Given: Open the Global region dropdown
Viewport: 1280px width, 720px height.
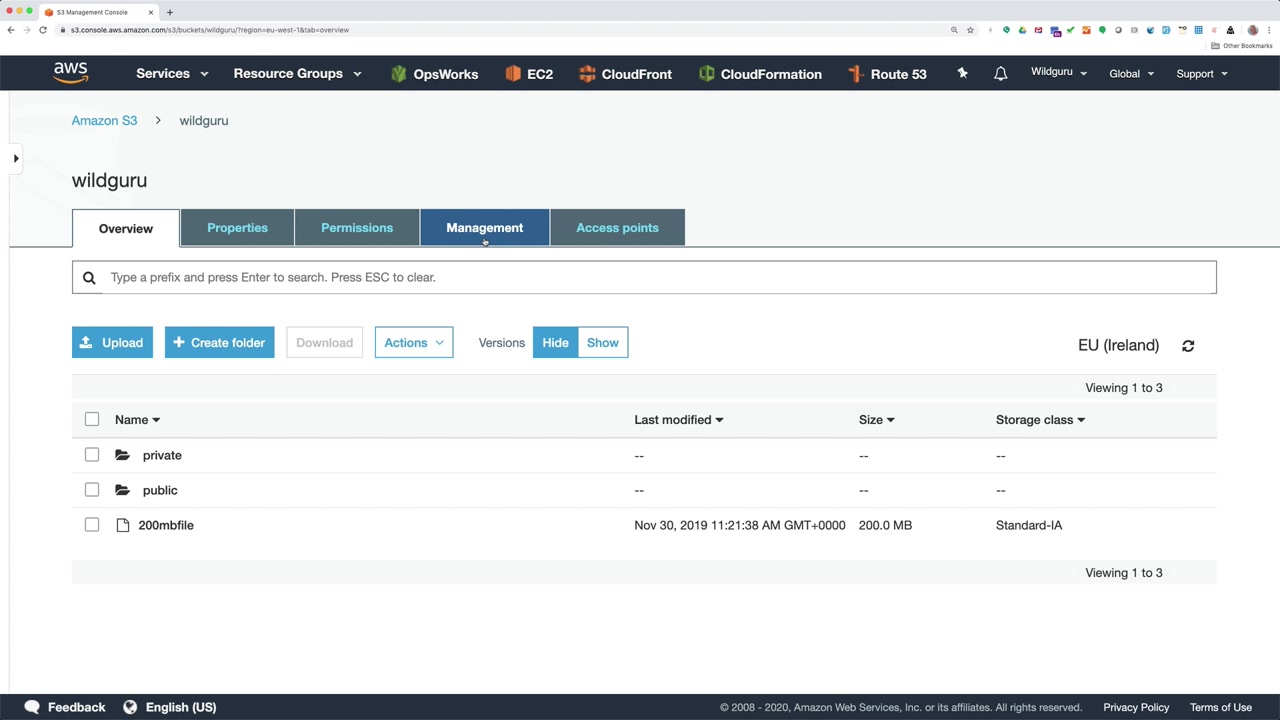Looking at the screenshot, I should coord(1131,74).
